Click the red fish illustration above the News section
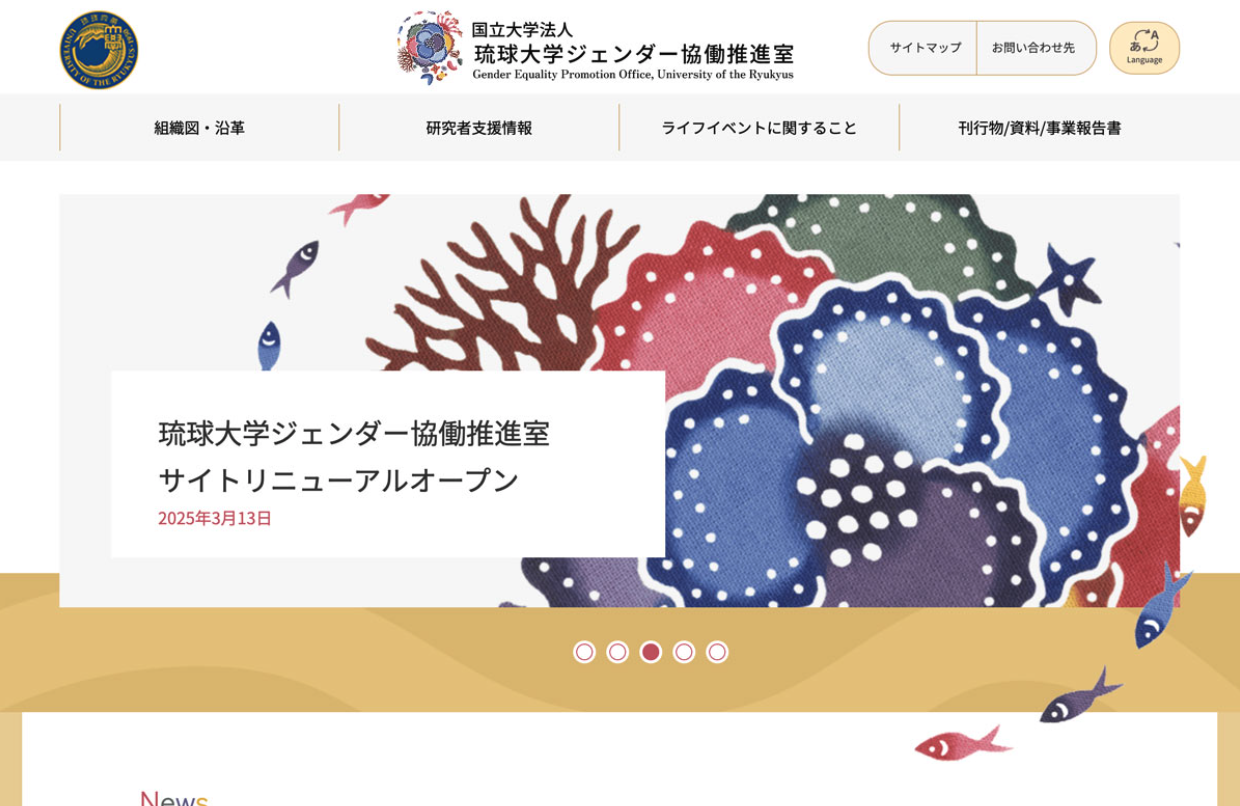Screen dimensions: 1240x806 [x=962, y=743]
